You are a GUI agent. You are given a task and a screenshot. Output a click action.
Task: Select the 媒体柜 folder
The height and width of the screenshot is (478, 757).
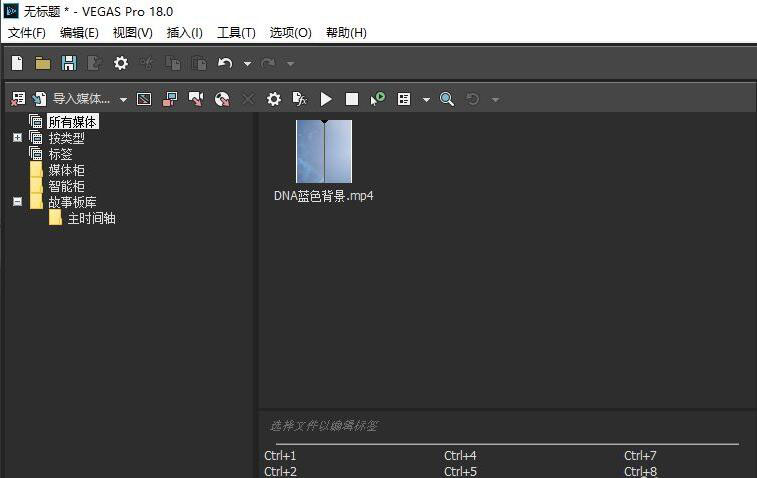66,170
